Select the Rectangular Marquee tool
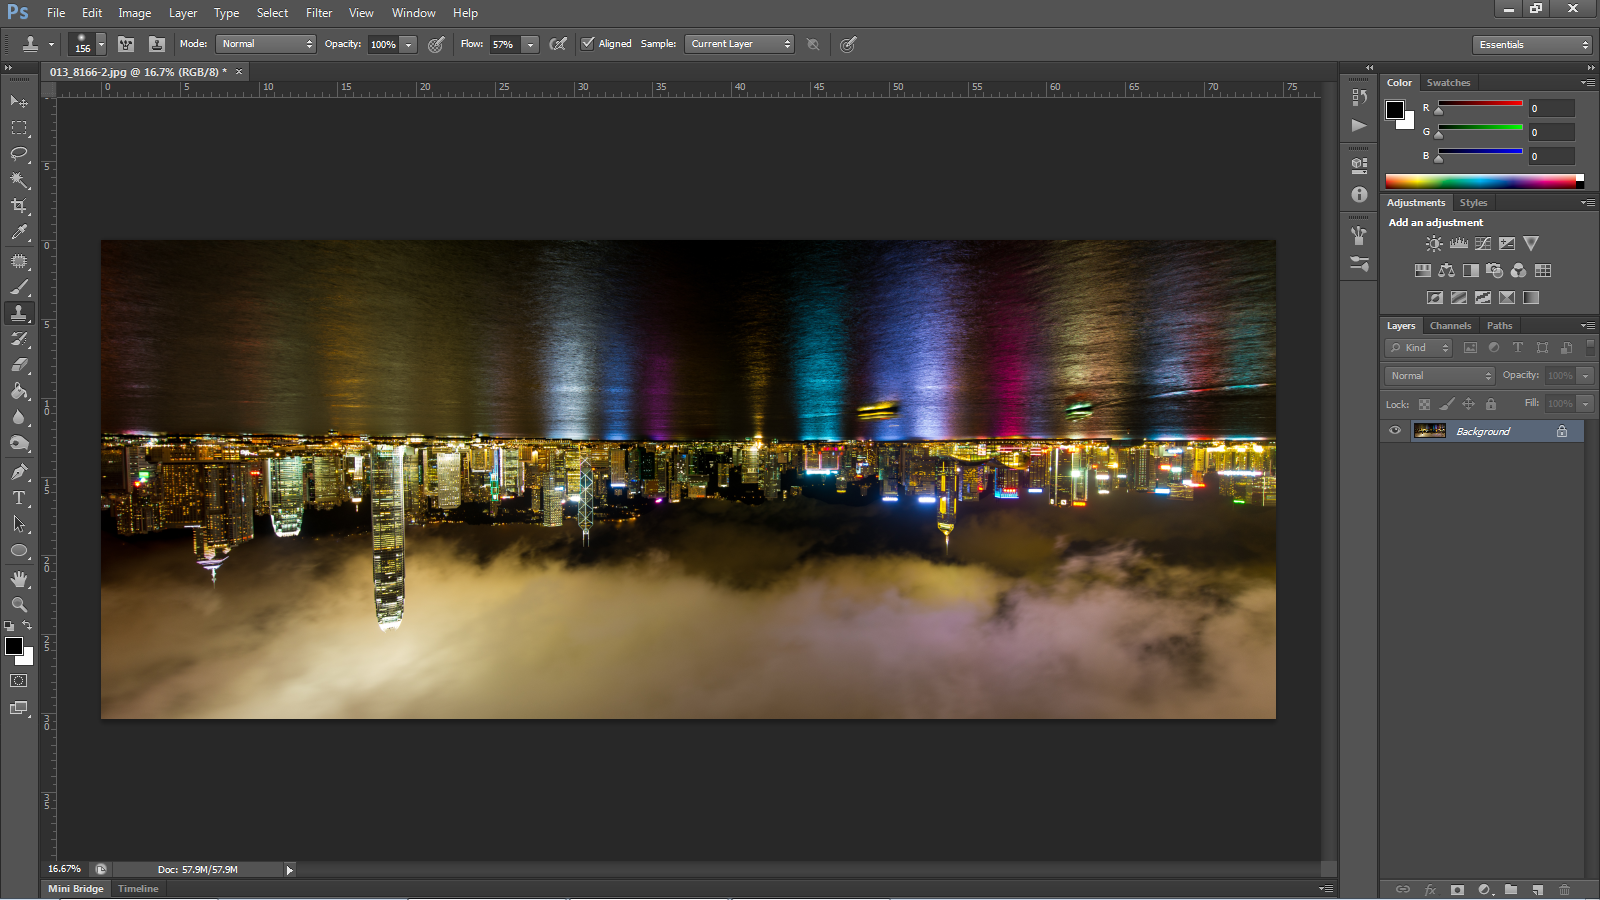Image resolution: width=1600 pixels, height=900 pixels. pyautogui.click(x=19, y=128)
